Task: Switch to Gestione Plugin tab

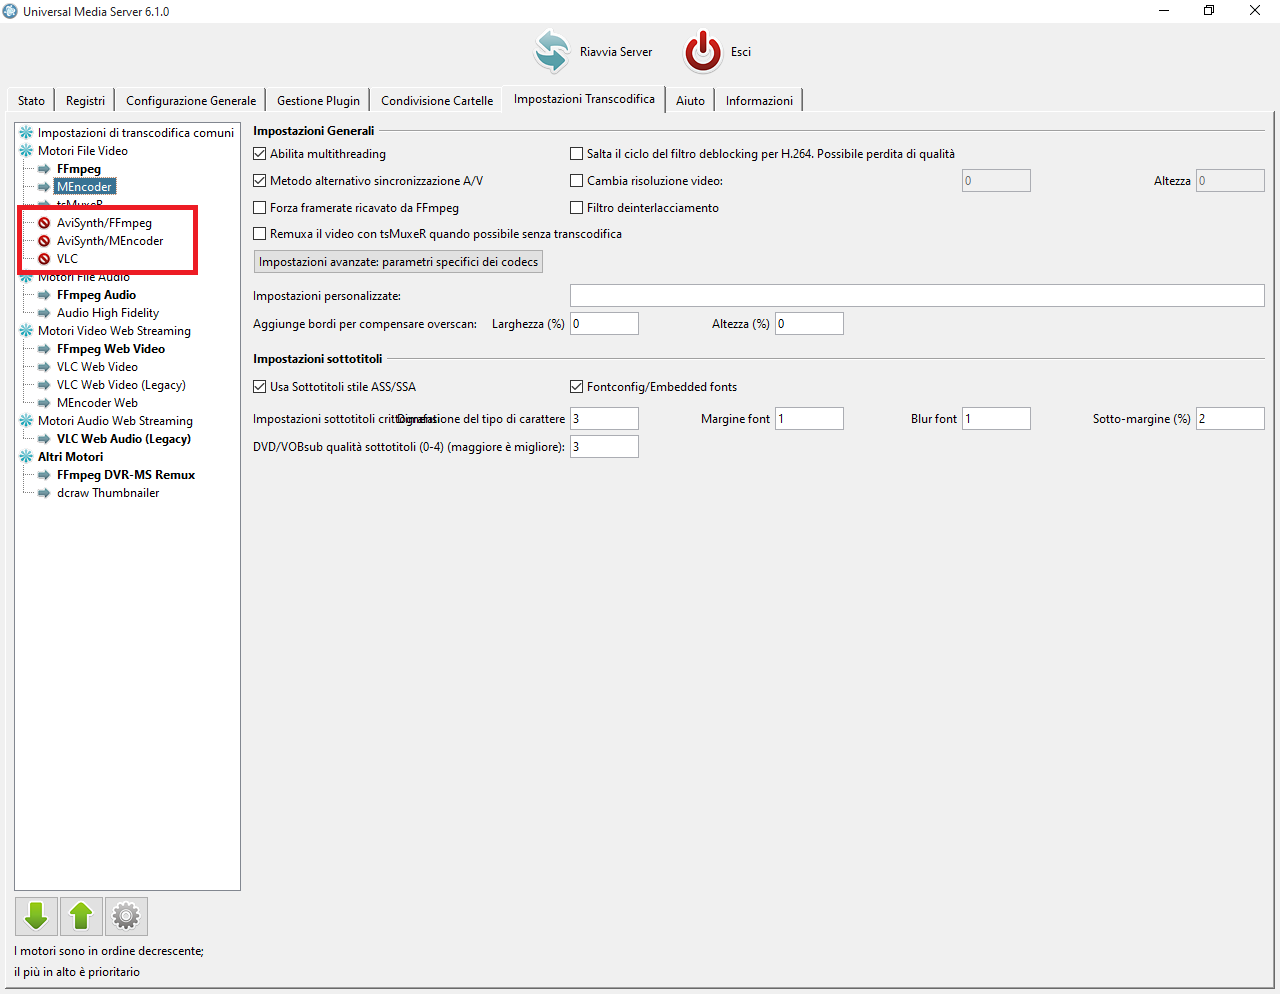Action: point(318,101)
